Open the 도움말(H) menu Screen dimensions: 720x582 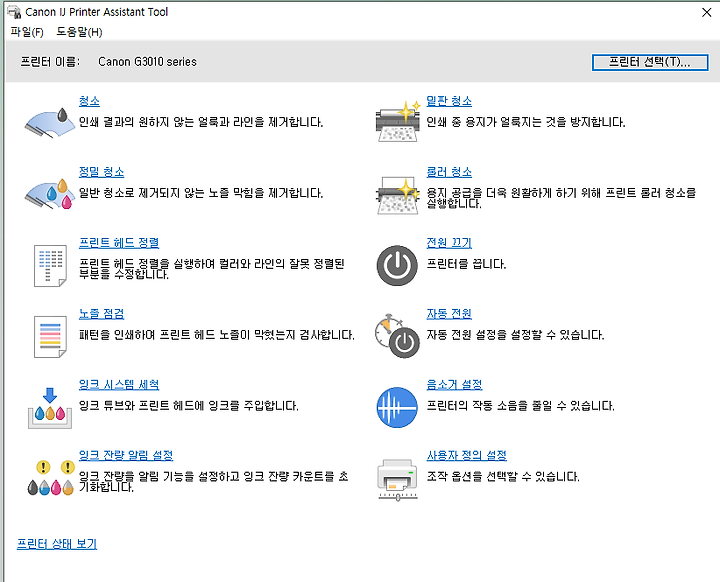coord(79,32)
